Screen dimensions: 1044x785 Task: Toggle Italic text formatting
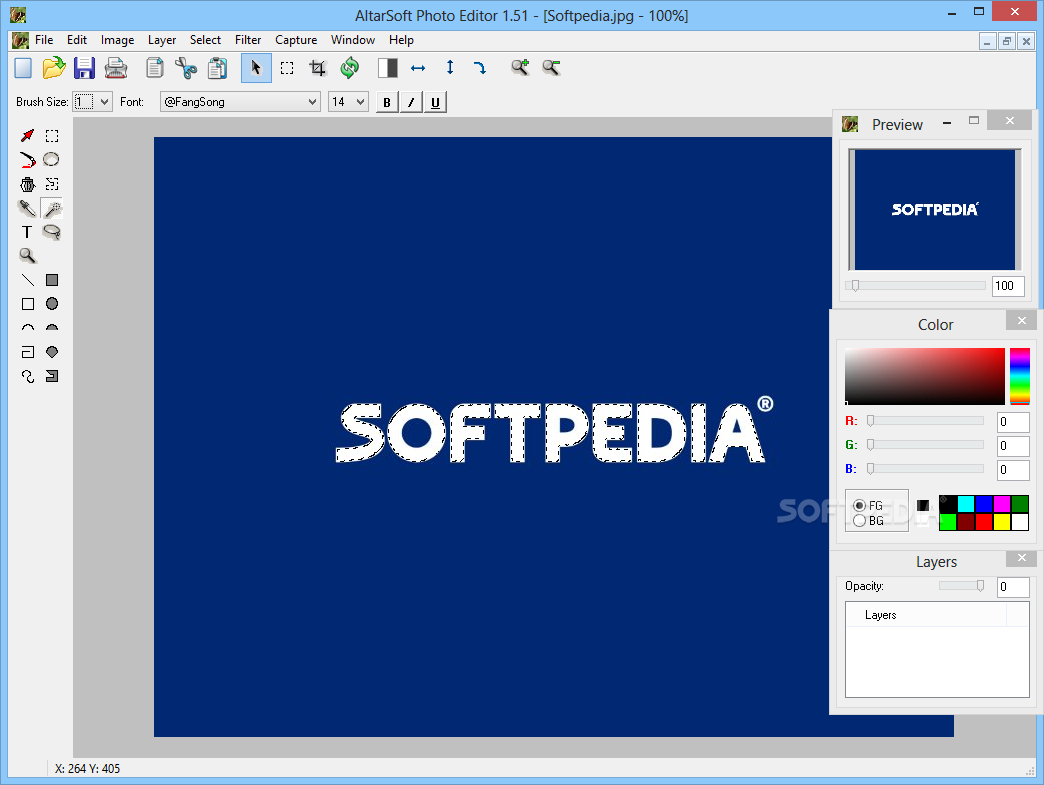pos(411,103)
